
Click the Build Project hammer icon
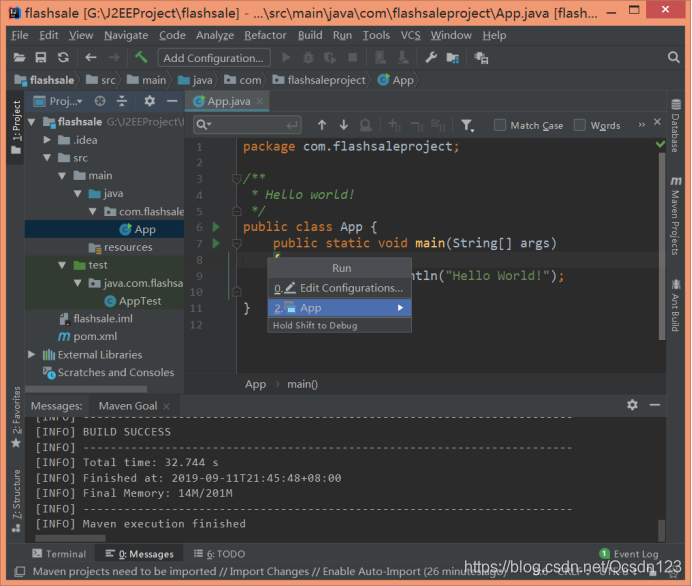141,57
